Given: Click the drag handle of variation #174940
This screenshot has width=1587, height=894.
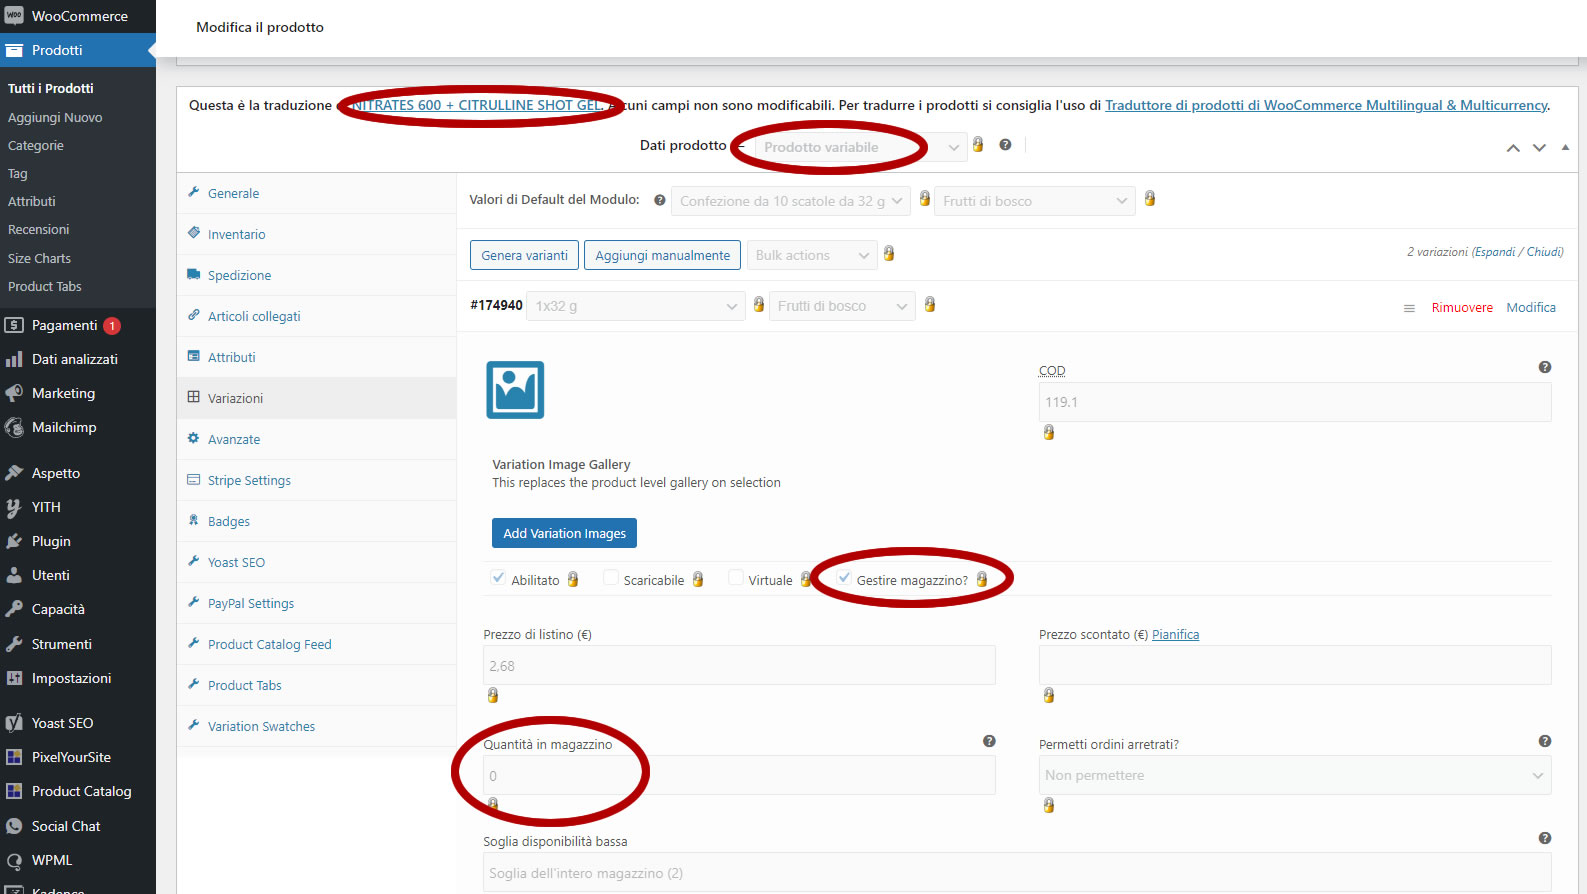Looking at the screenshot, I should pyautogui.click(x=1409, y=308).
